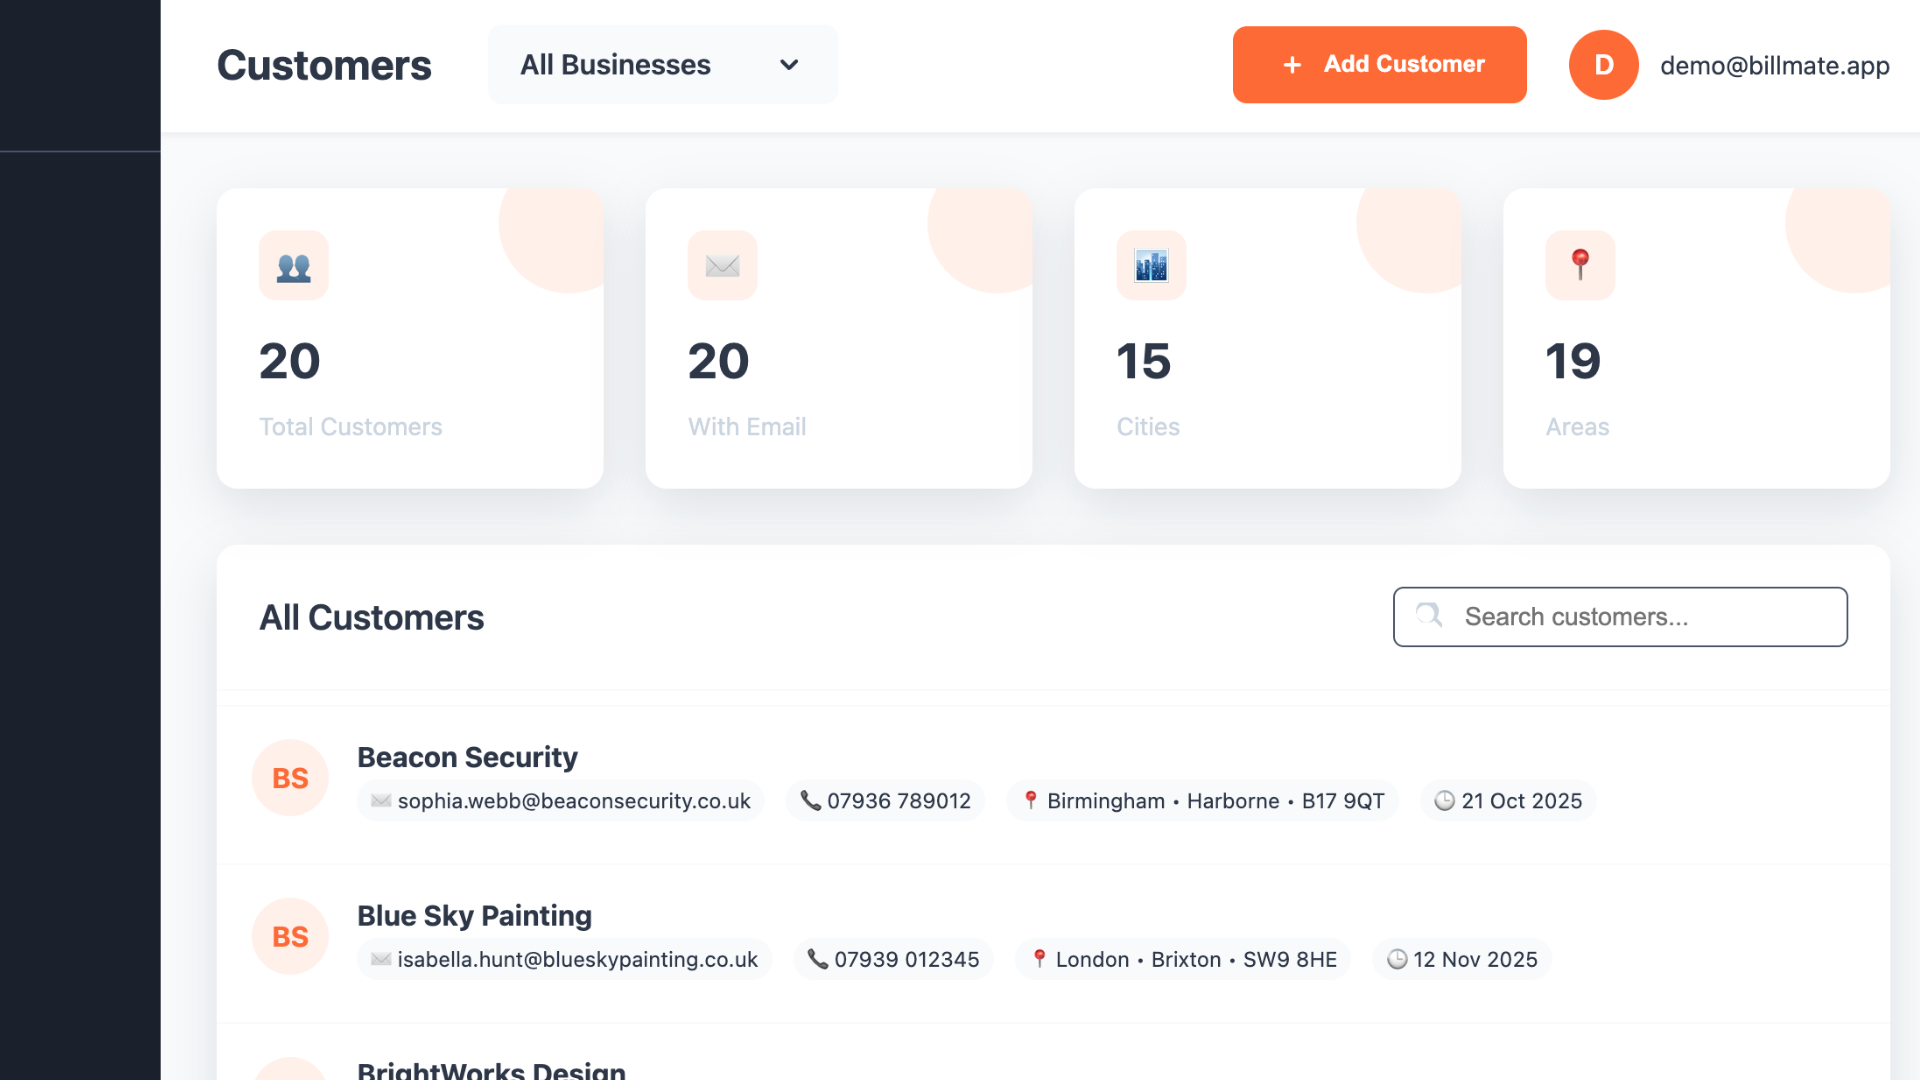
Task: Click the magnifying glass in the search box
Action: point(1429,616)
